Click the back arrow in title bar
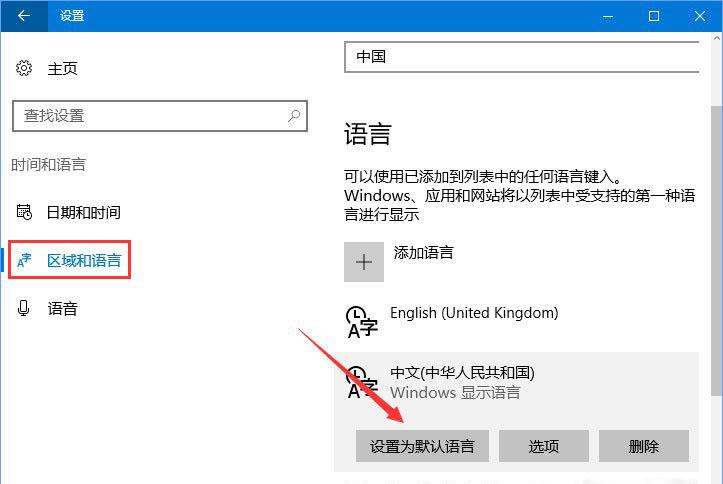The image size is (723, 484). [24, 16]
